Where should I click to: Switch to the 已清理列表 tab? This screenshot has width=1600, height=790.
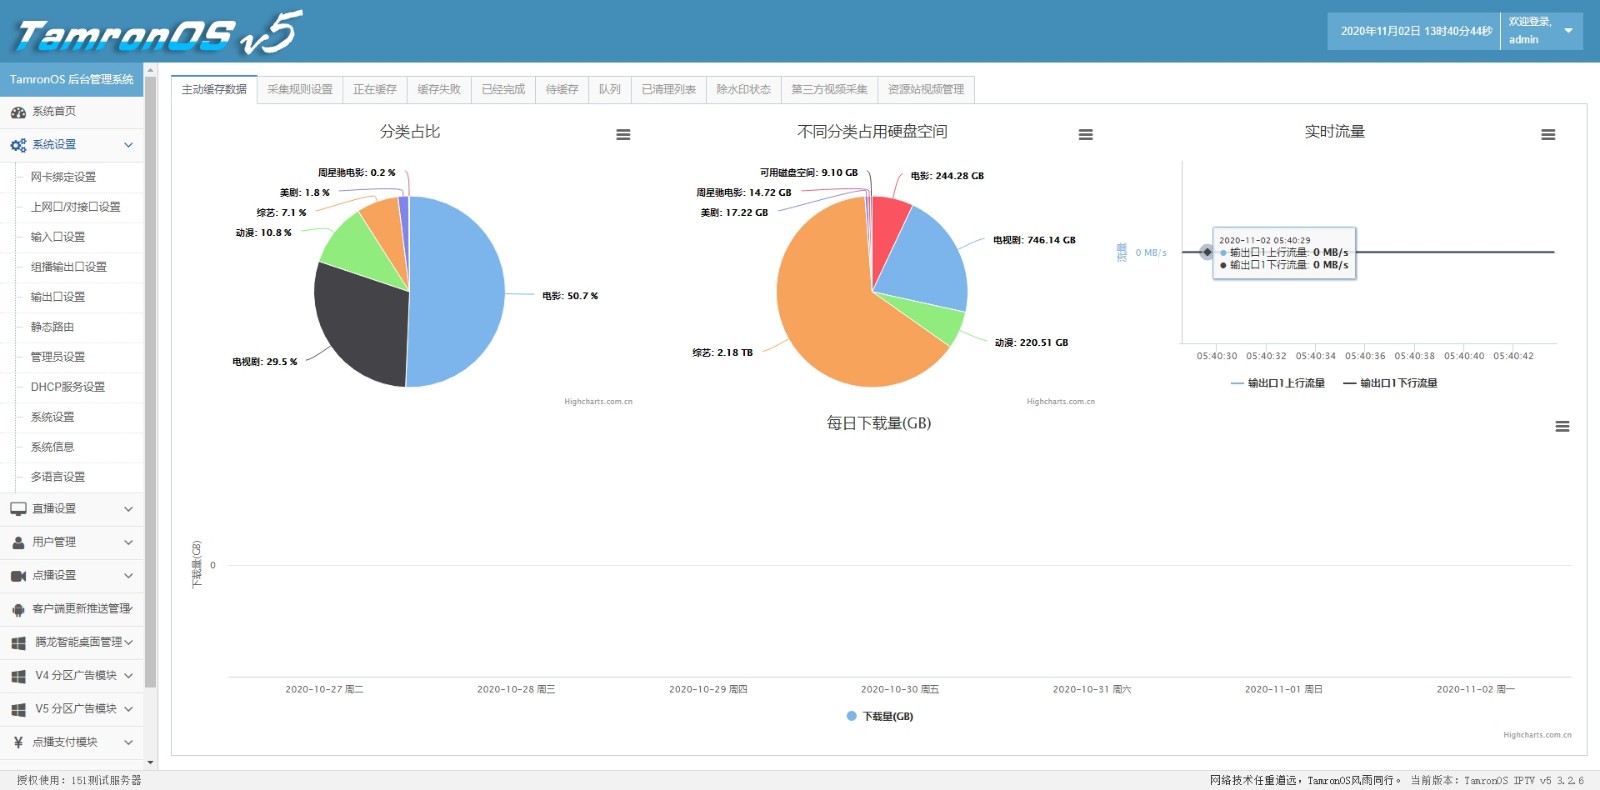669,89
